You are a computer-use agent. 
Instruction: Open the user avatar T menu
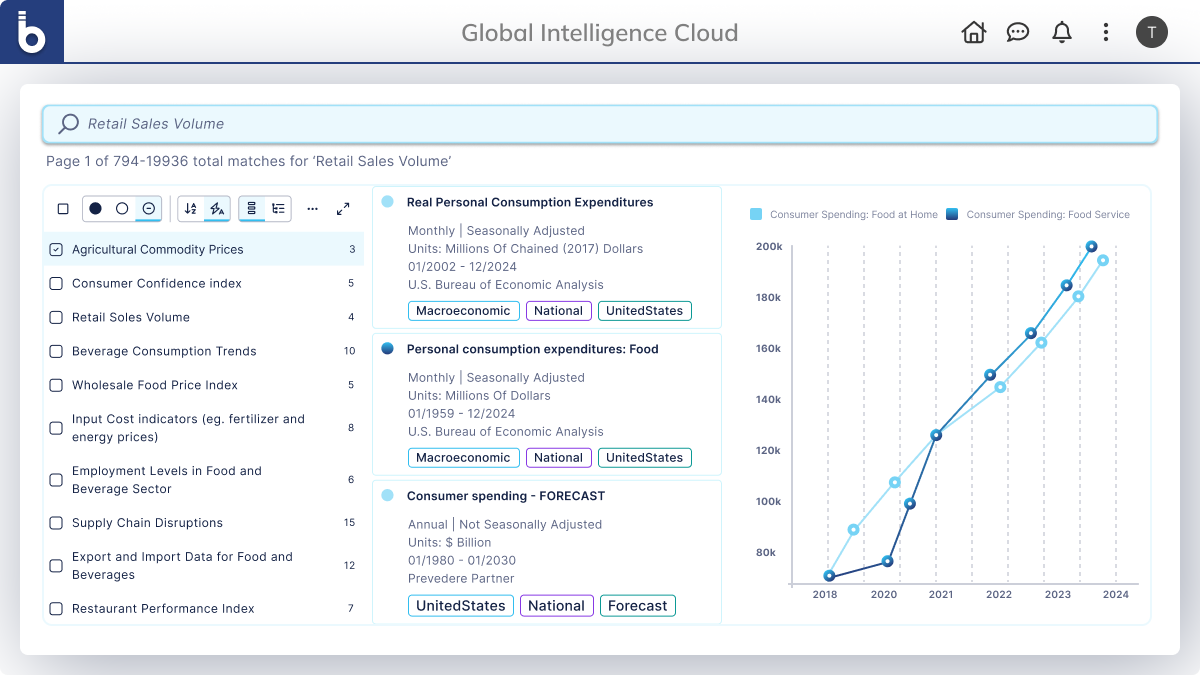tap(1151, 32)
